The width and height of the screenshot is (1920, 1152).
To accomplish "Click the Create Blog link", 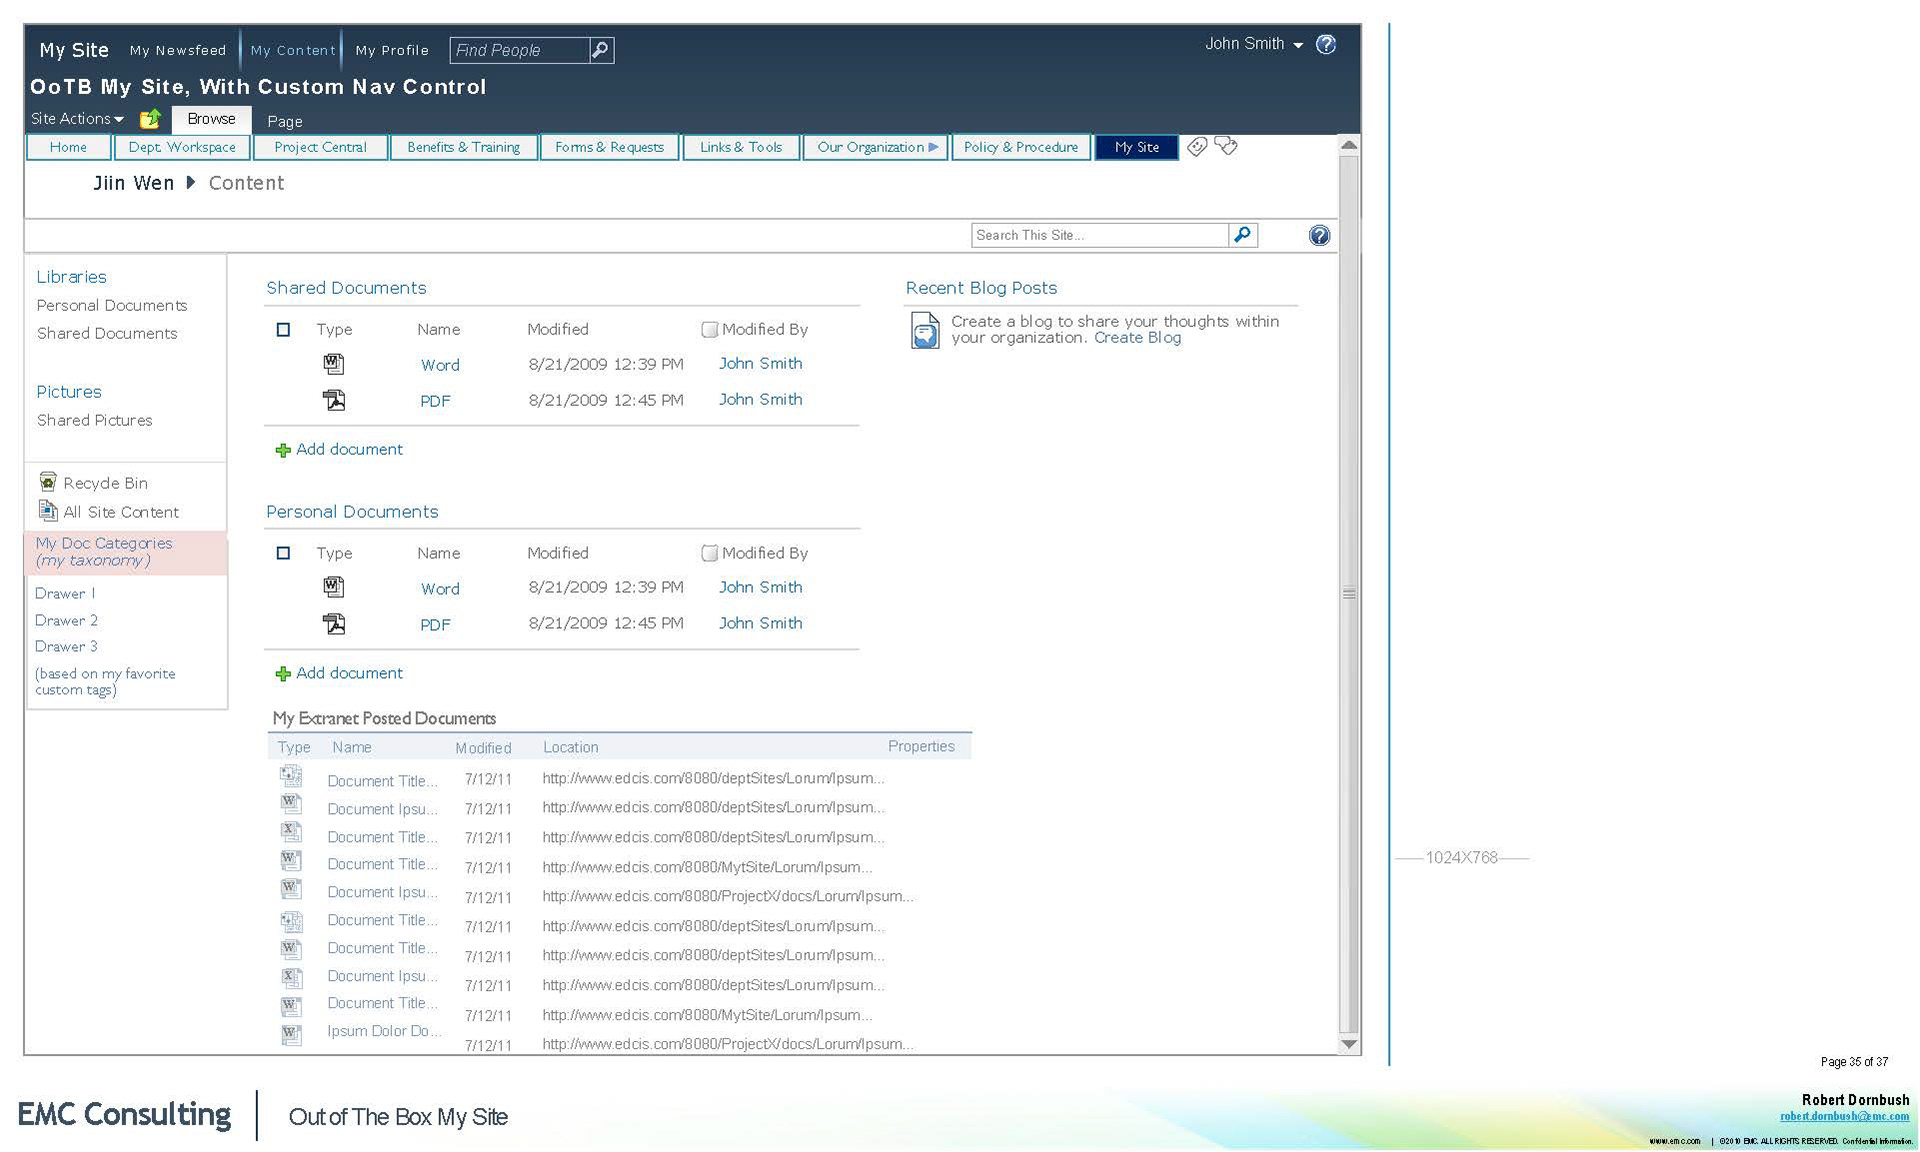I will (1137, 338).
